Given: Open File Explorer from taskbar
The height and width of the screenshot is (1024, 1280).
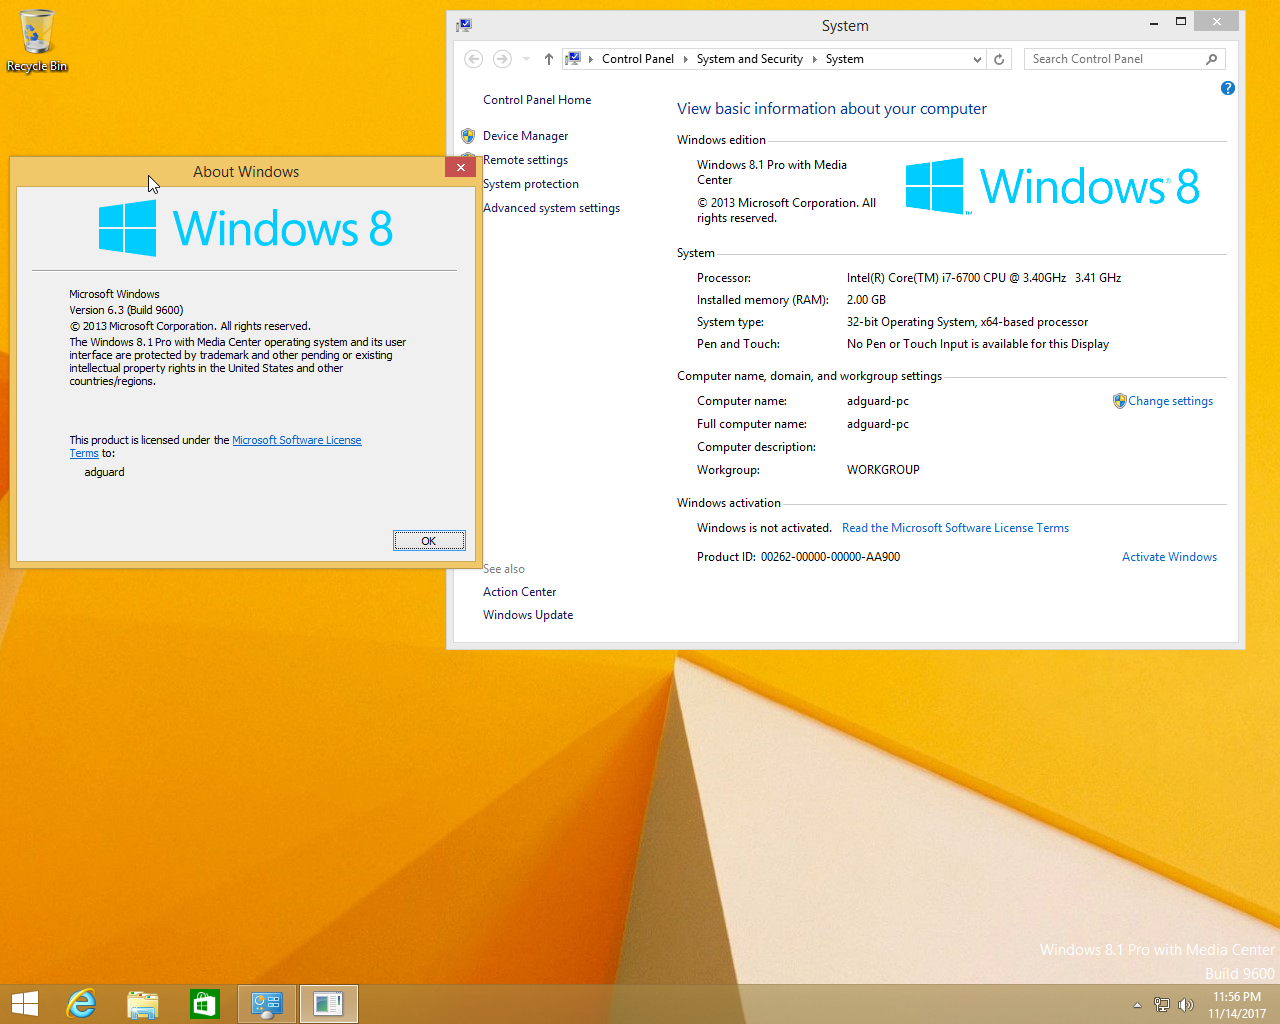Looking at the screenshot, I should click(143, 1004).
